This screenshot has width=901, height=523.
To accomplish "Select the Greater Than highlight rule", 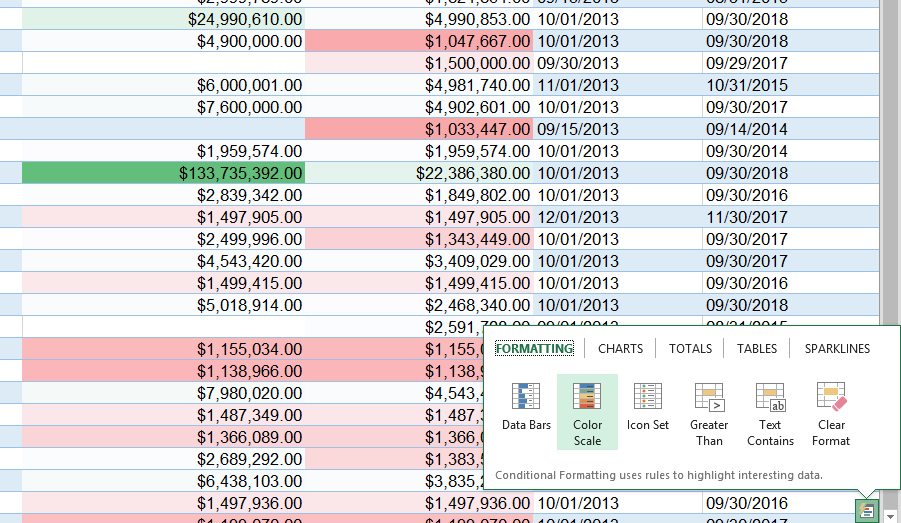I will point(709,411).
